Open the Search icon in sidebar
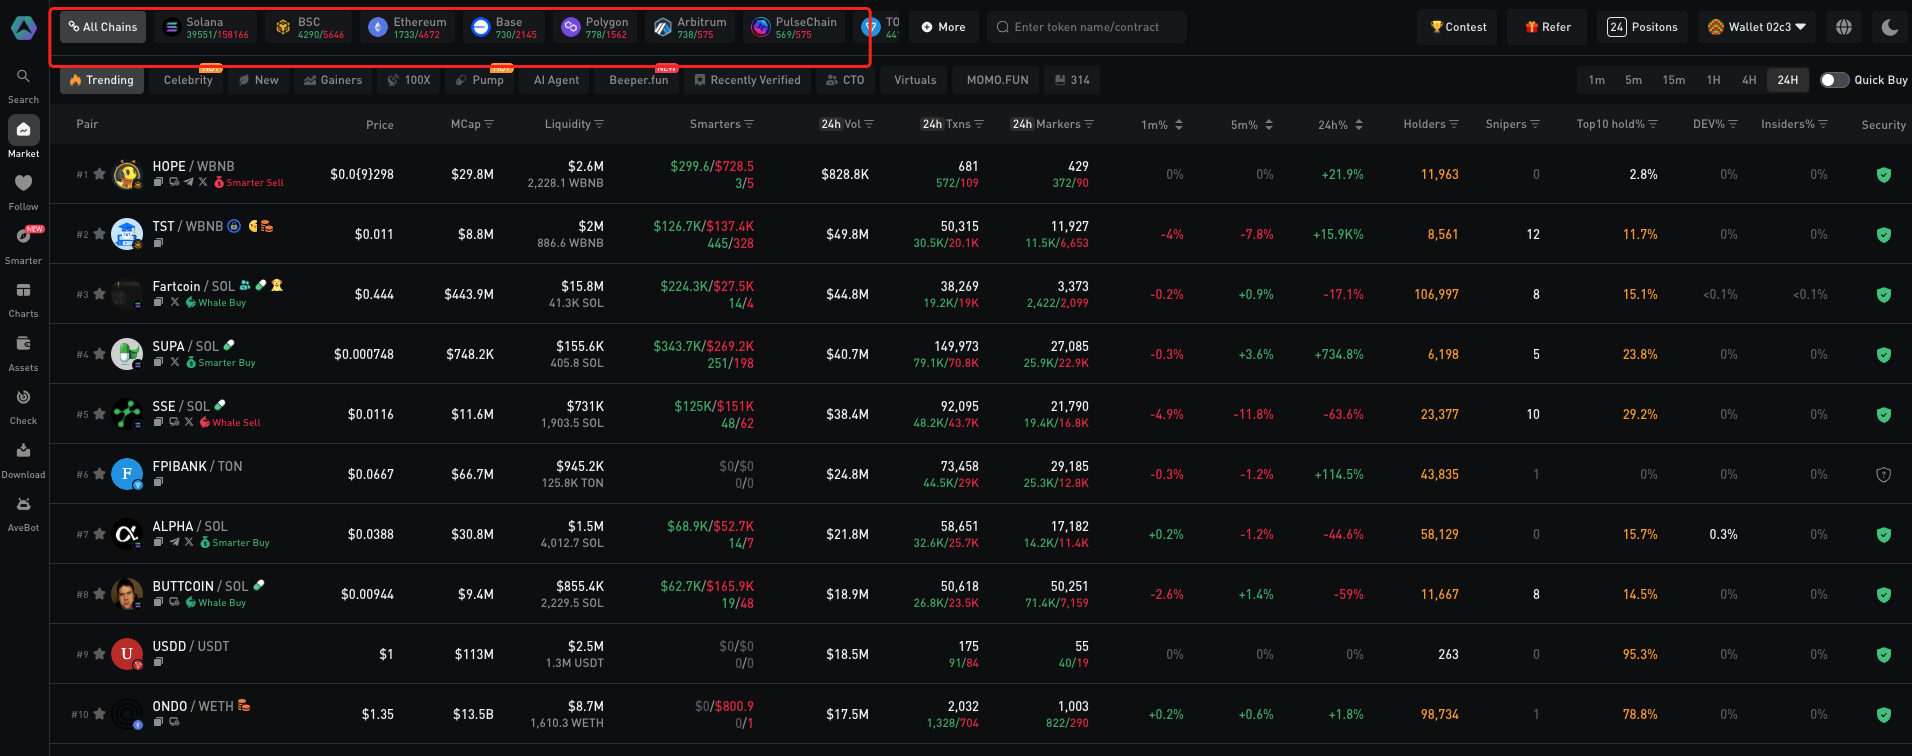This screenshot has height=756, width=1912. [x=23, y=77]
